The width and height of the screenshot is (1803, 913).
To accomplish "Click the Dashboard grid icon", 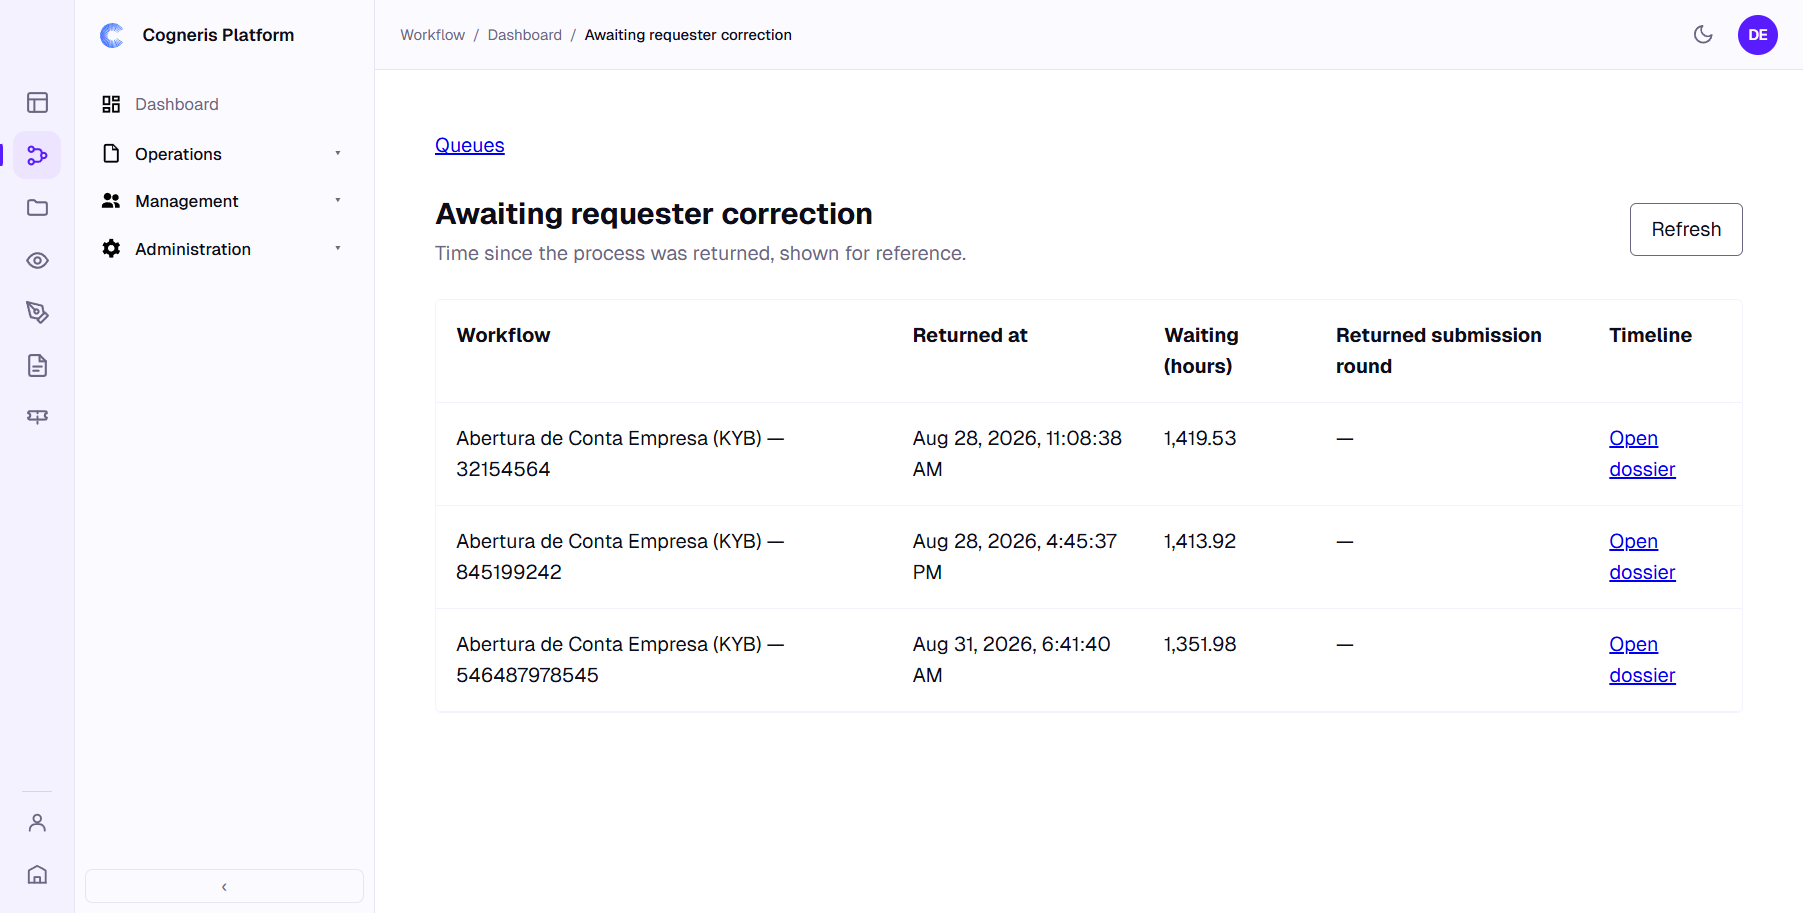I will (111, 104).
